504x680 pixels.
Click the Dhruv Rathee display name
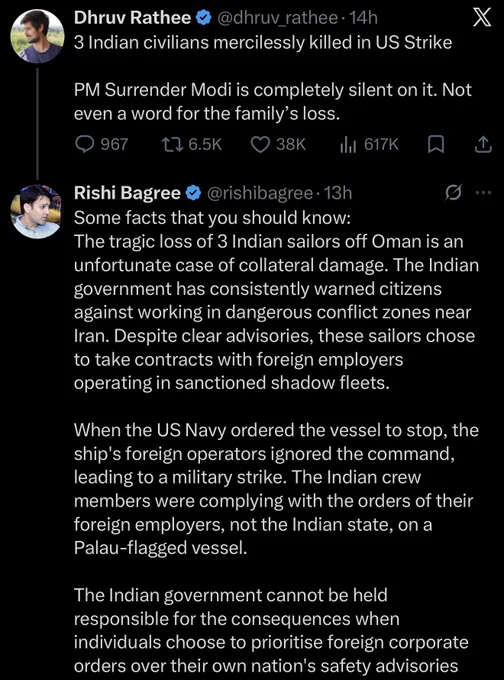(x=132, y=18)
